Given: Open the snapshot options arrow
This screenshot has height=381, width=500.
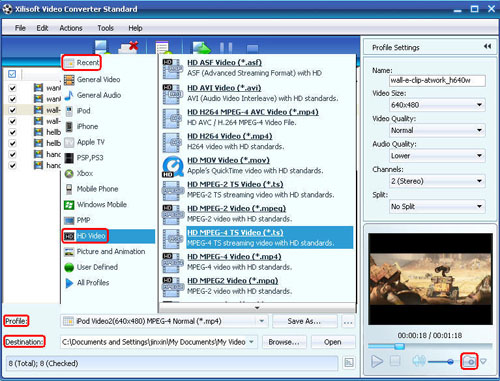Looking at the screenshot, I should pos(483,361).
